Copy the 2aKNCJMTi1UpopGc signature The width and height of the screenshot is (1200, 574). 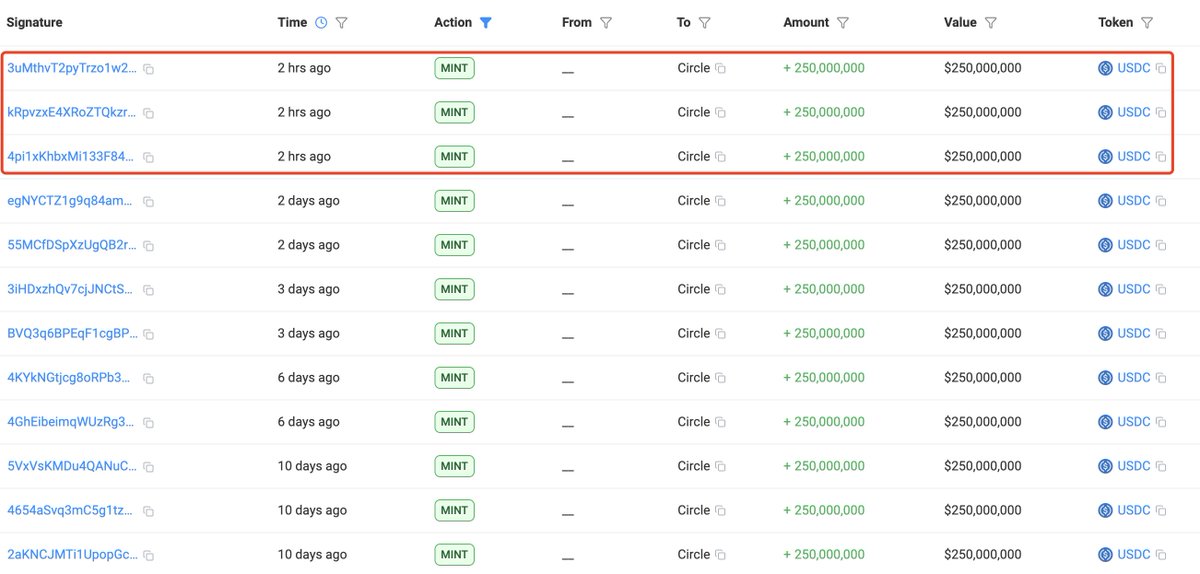(148, 555)
